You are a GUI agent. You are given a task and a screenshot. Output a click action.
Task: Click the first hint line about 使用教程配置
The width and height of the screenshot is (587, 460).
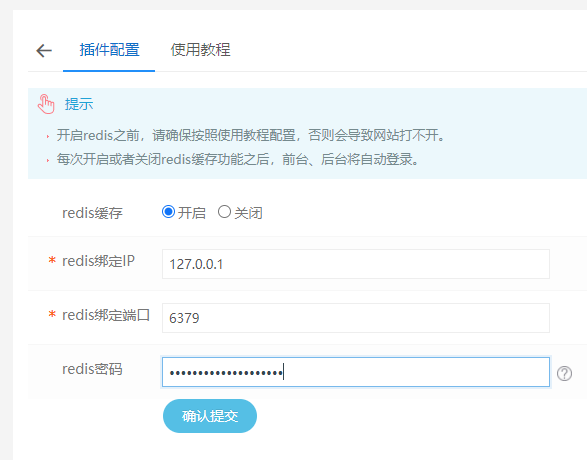point(250,135)
